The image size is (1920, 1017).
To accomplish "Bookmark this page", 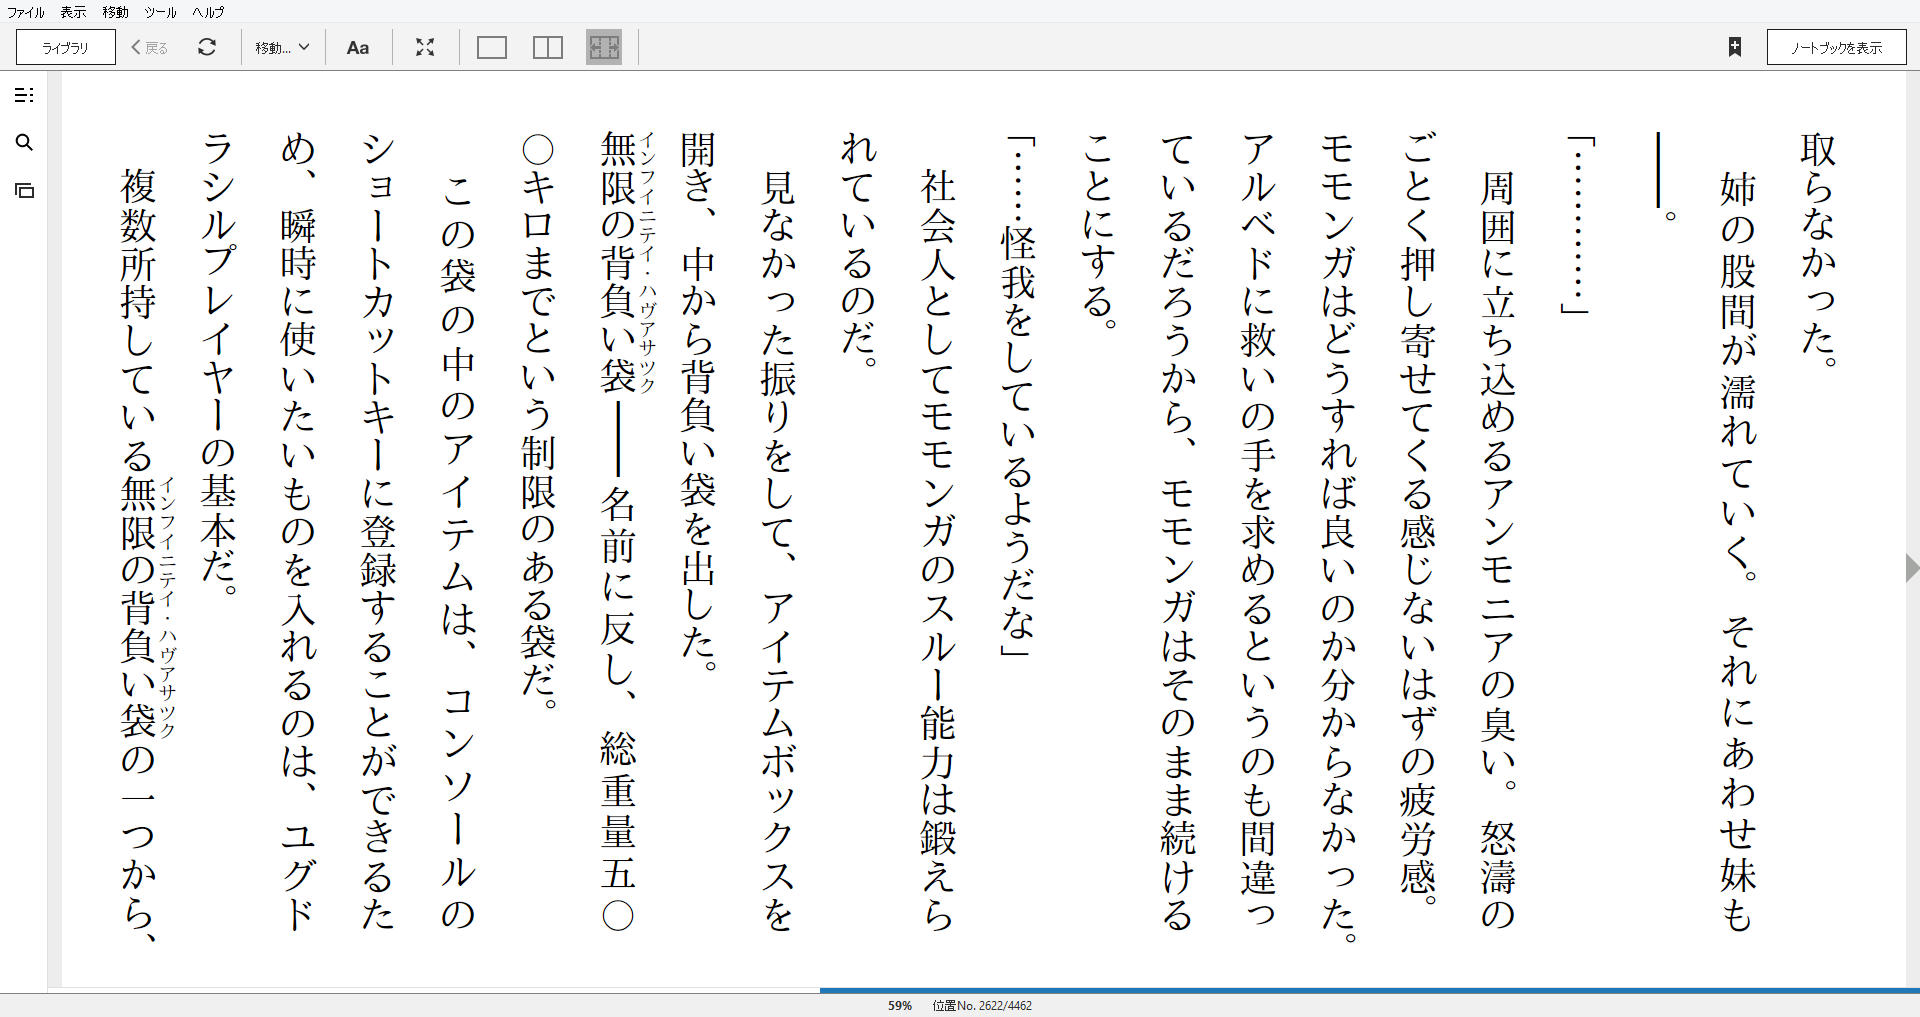I will tap(1735, 47).
